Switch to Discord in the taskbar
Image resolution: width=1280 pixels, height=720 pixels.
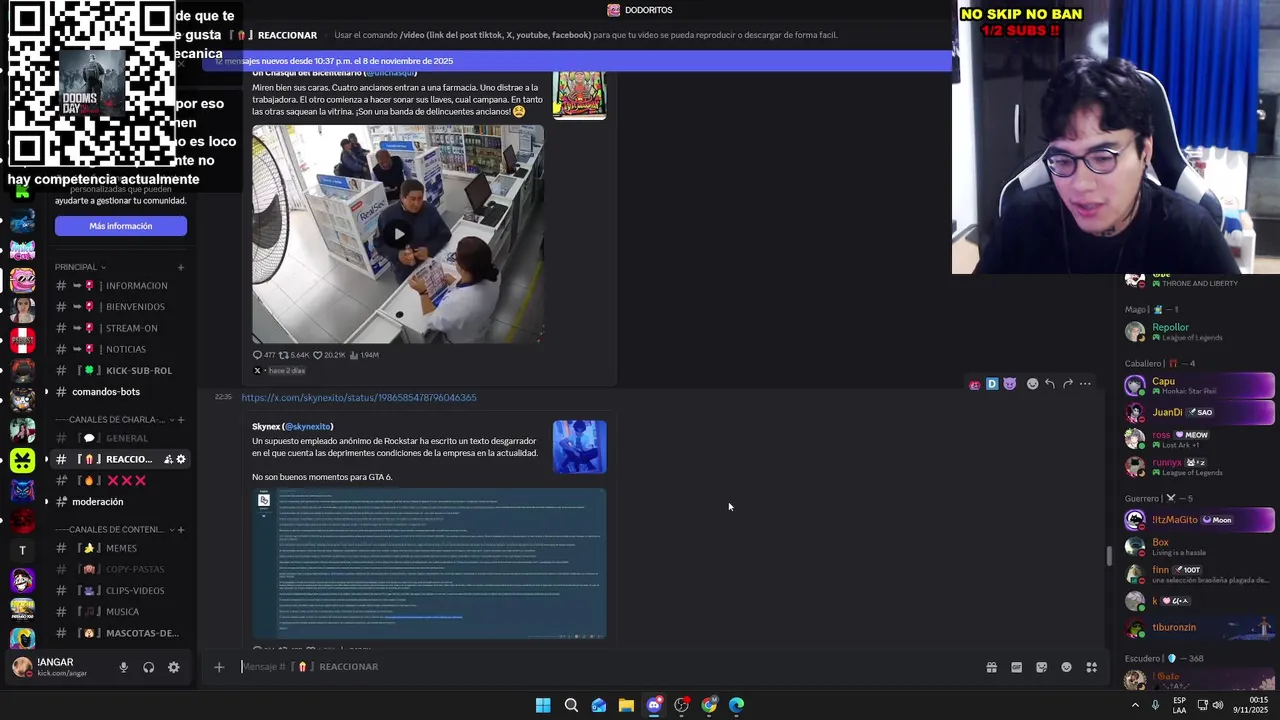click(x=654, y=705)
